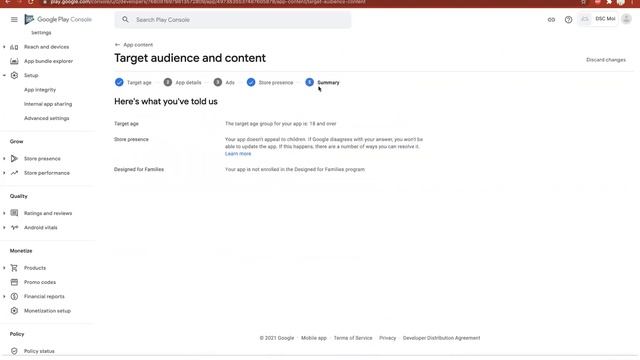Click the Setup gear icon

(14, 76)
